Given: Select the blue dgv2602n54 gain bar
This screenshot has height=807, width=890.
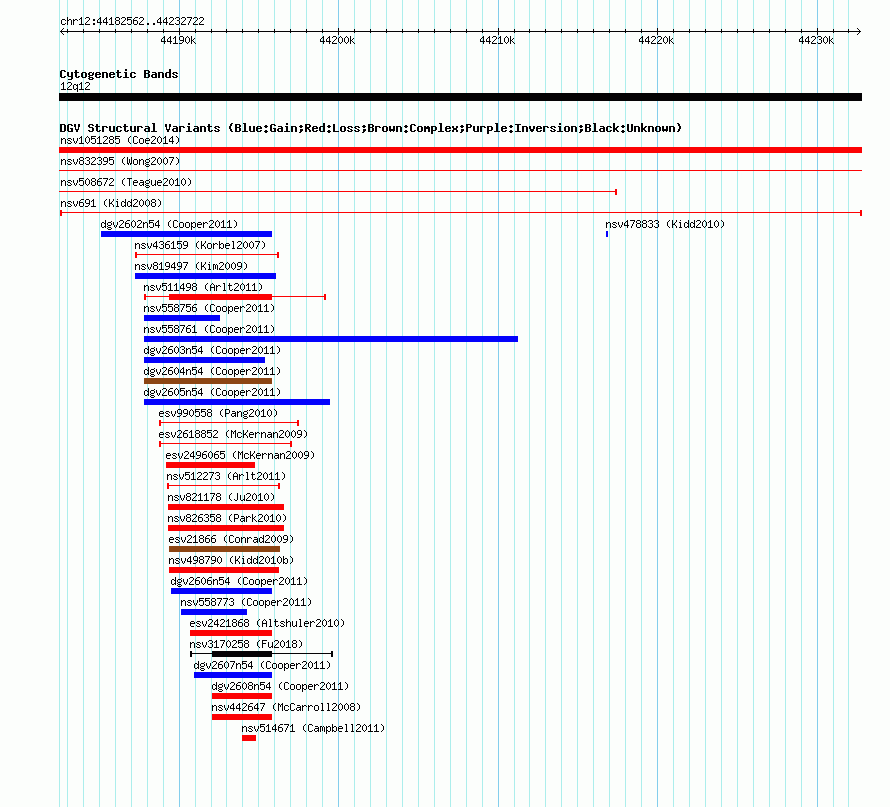Looking at the screenshot, I should pyautogui.click(x=186, y=234).
